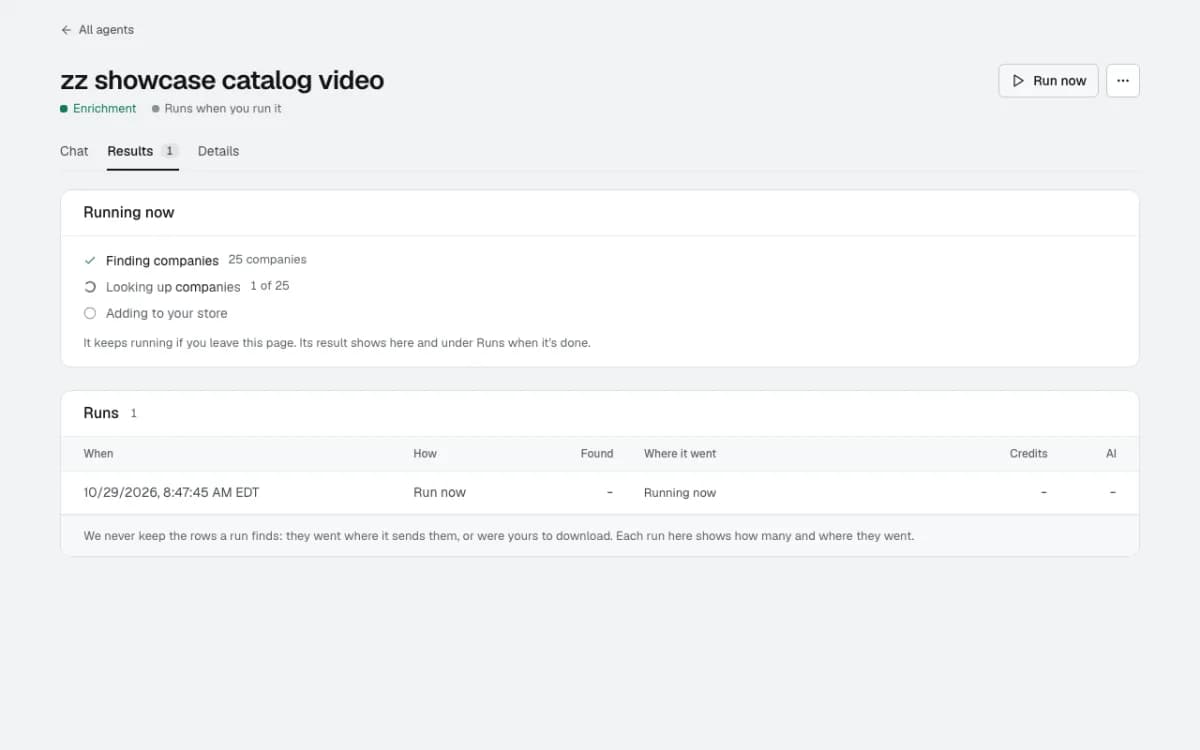Select the agent title "zz showcase catalog video"
The image size is (1200, 750).
(x=222, y=80)
